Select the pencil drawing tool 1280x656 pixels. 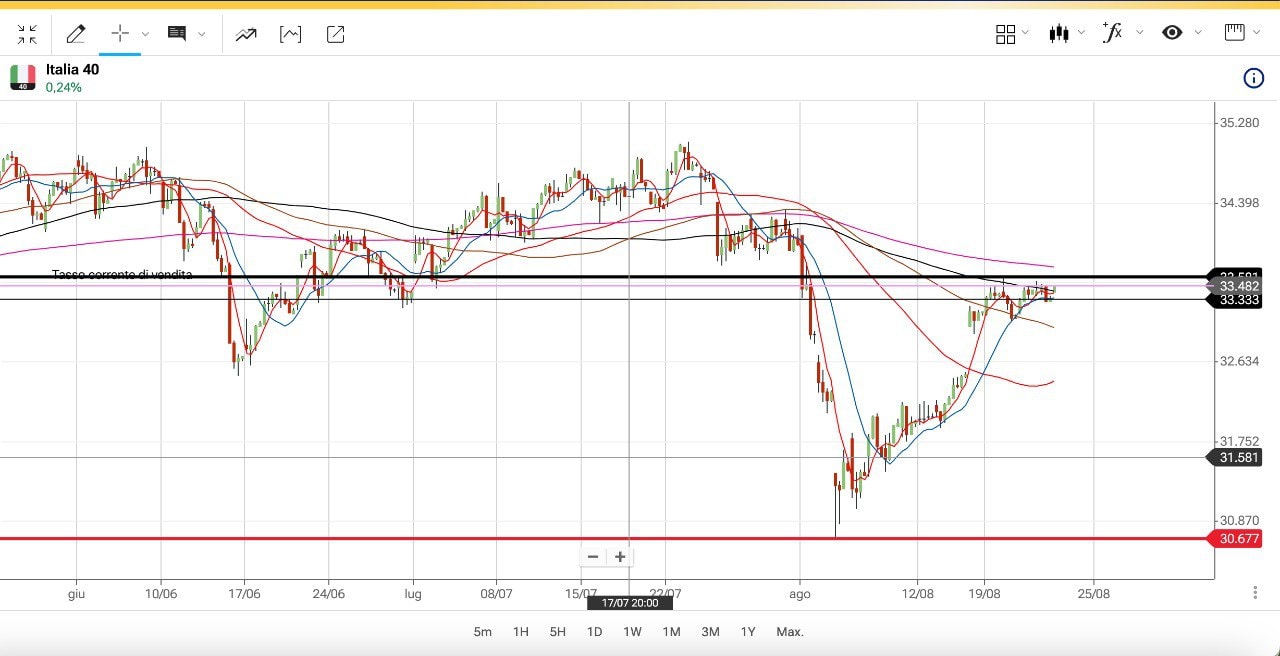[75, 35]
